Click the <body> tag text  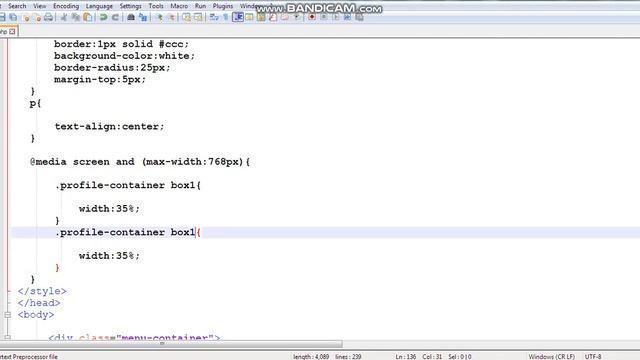click(x=36, y=315)
